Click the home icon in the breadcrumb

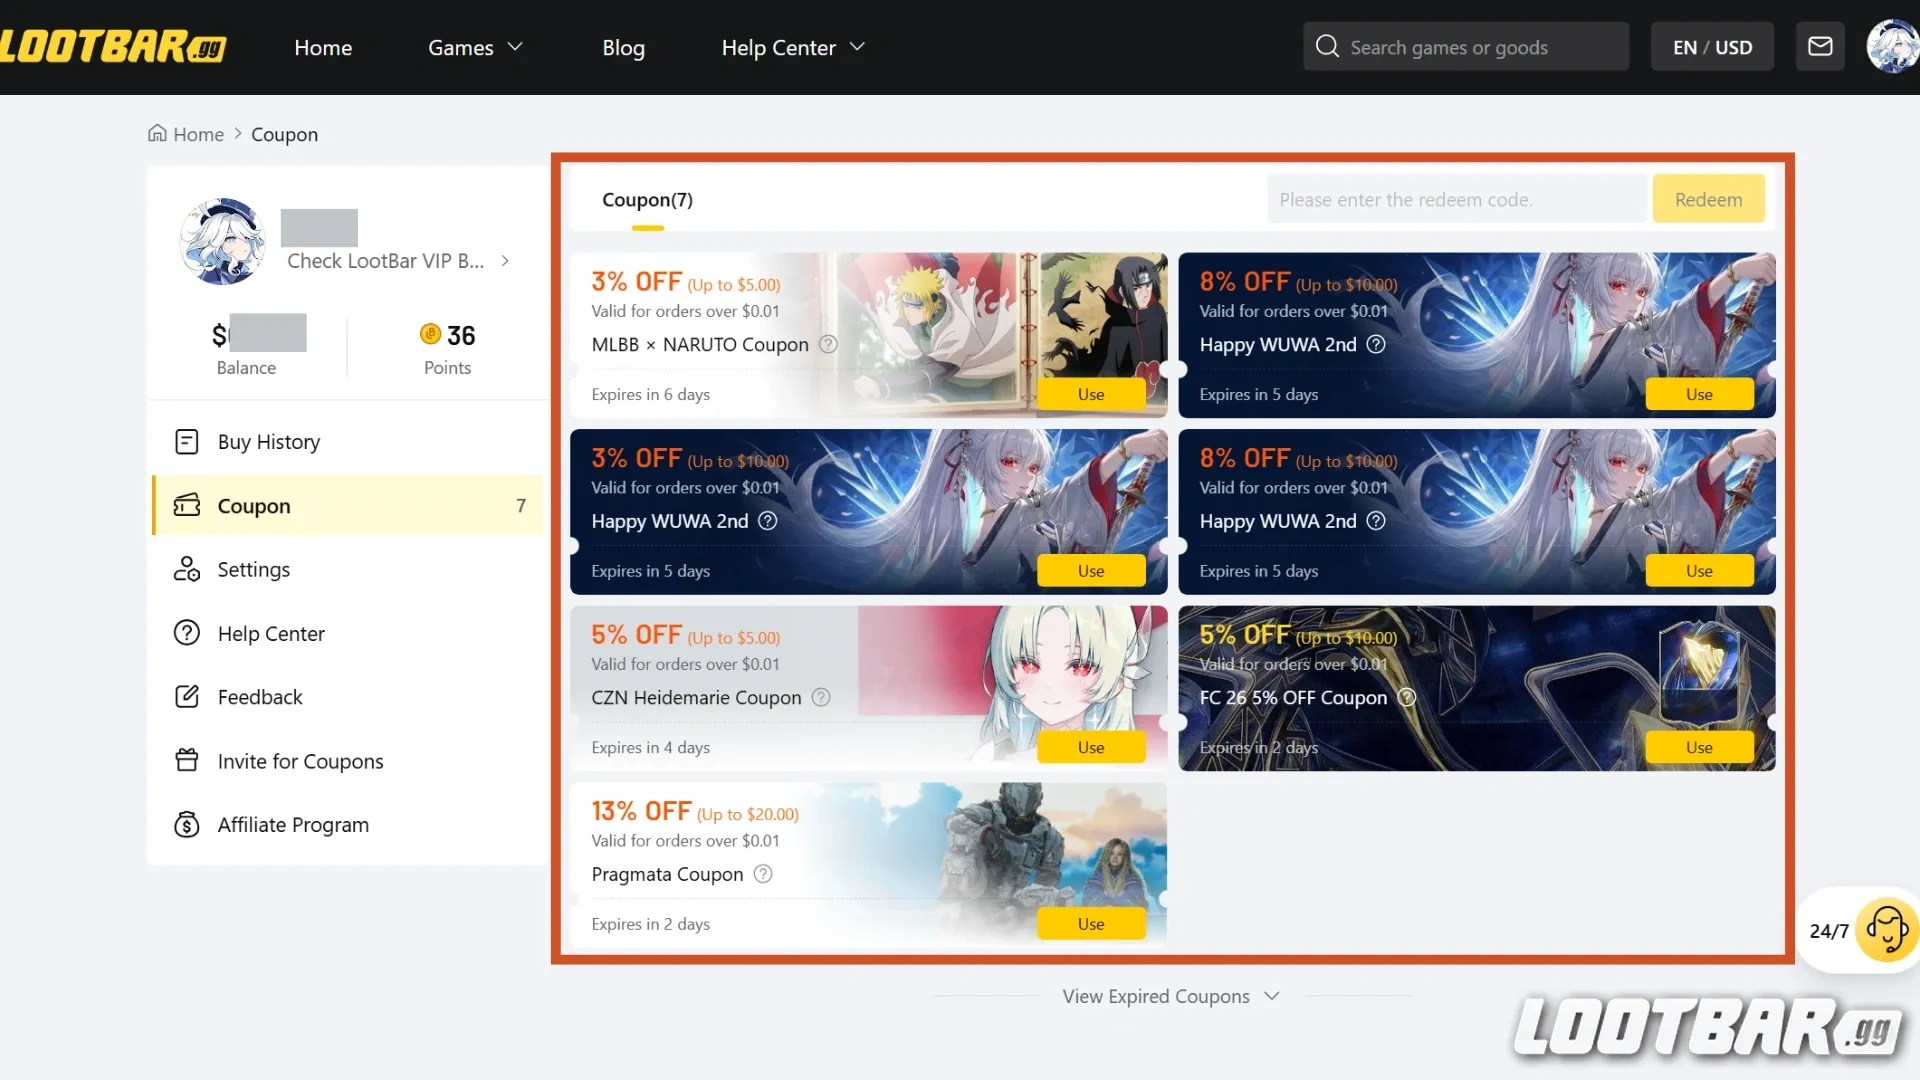pos(157,133)
